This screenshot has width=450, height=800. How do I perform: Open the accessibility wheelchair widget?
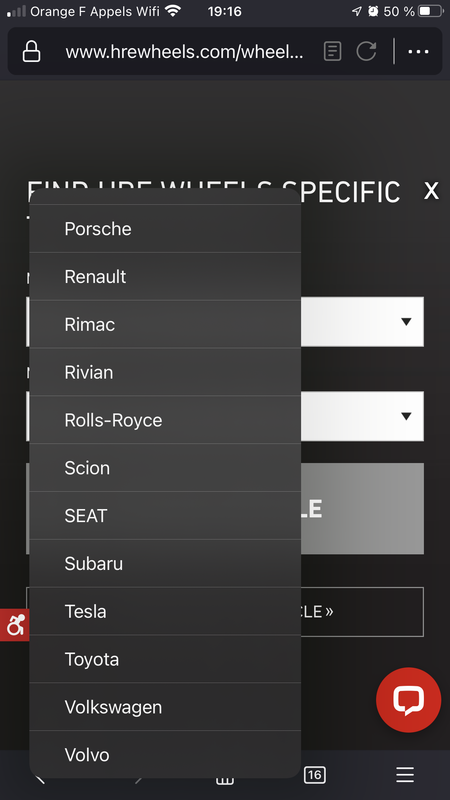15,624
